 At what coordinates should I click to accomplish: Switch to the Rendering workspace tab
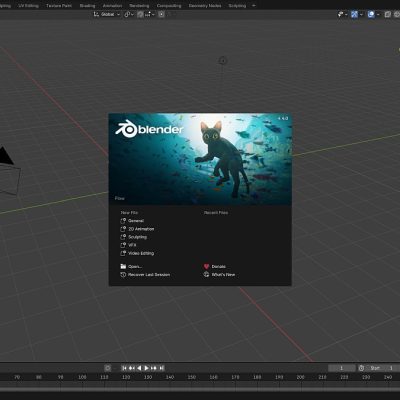139,6
